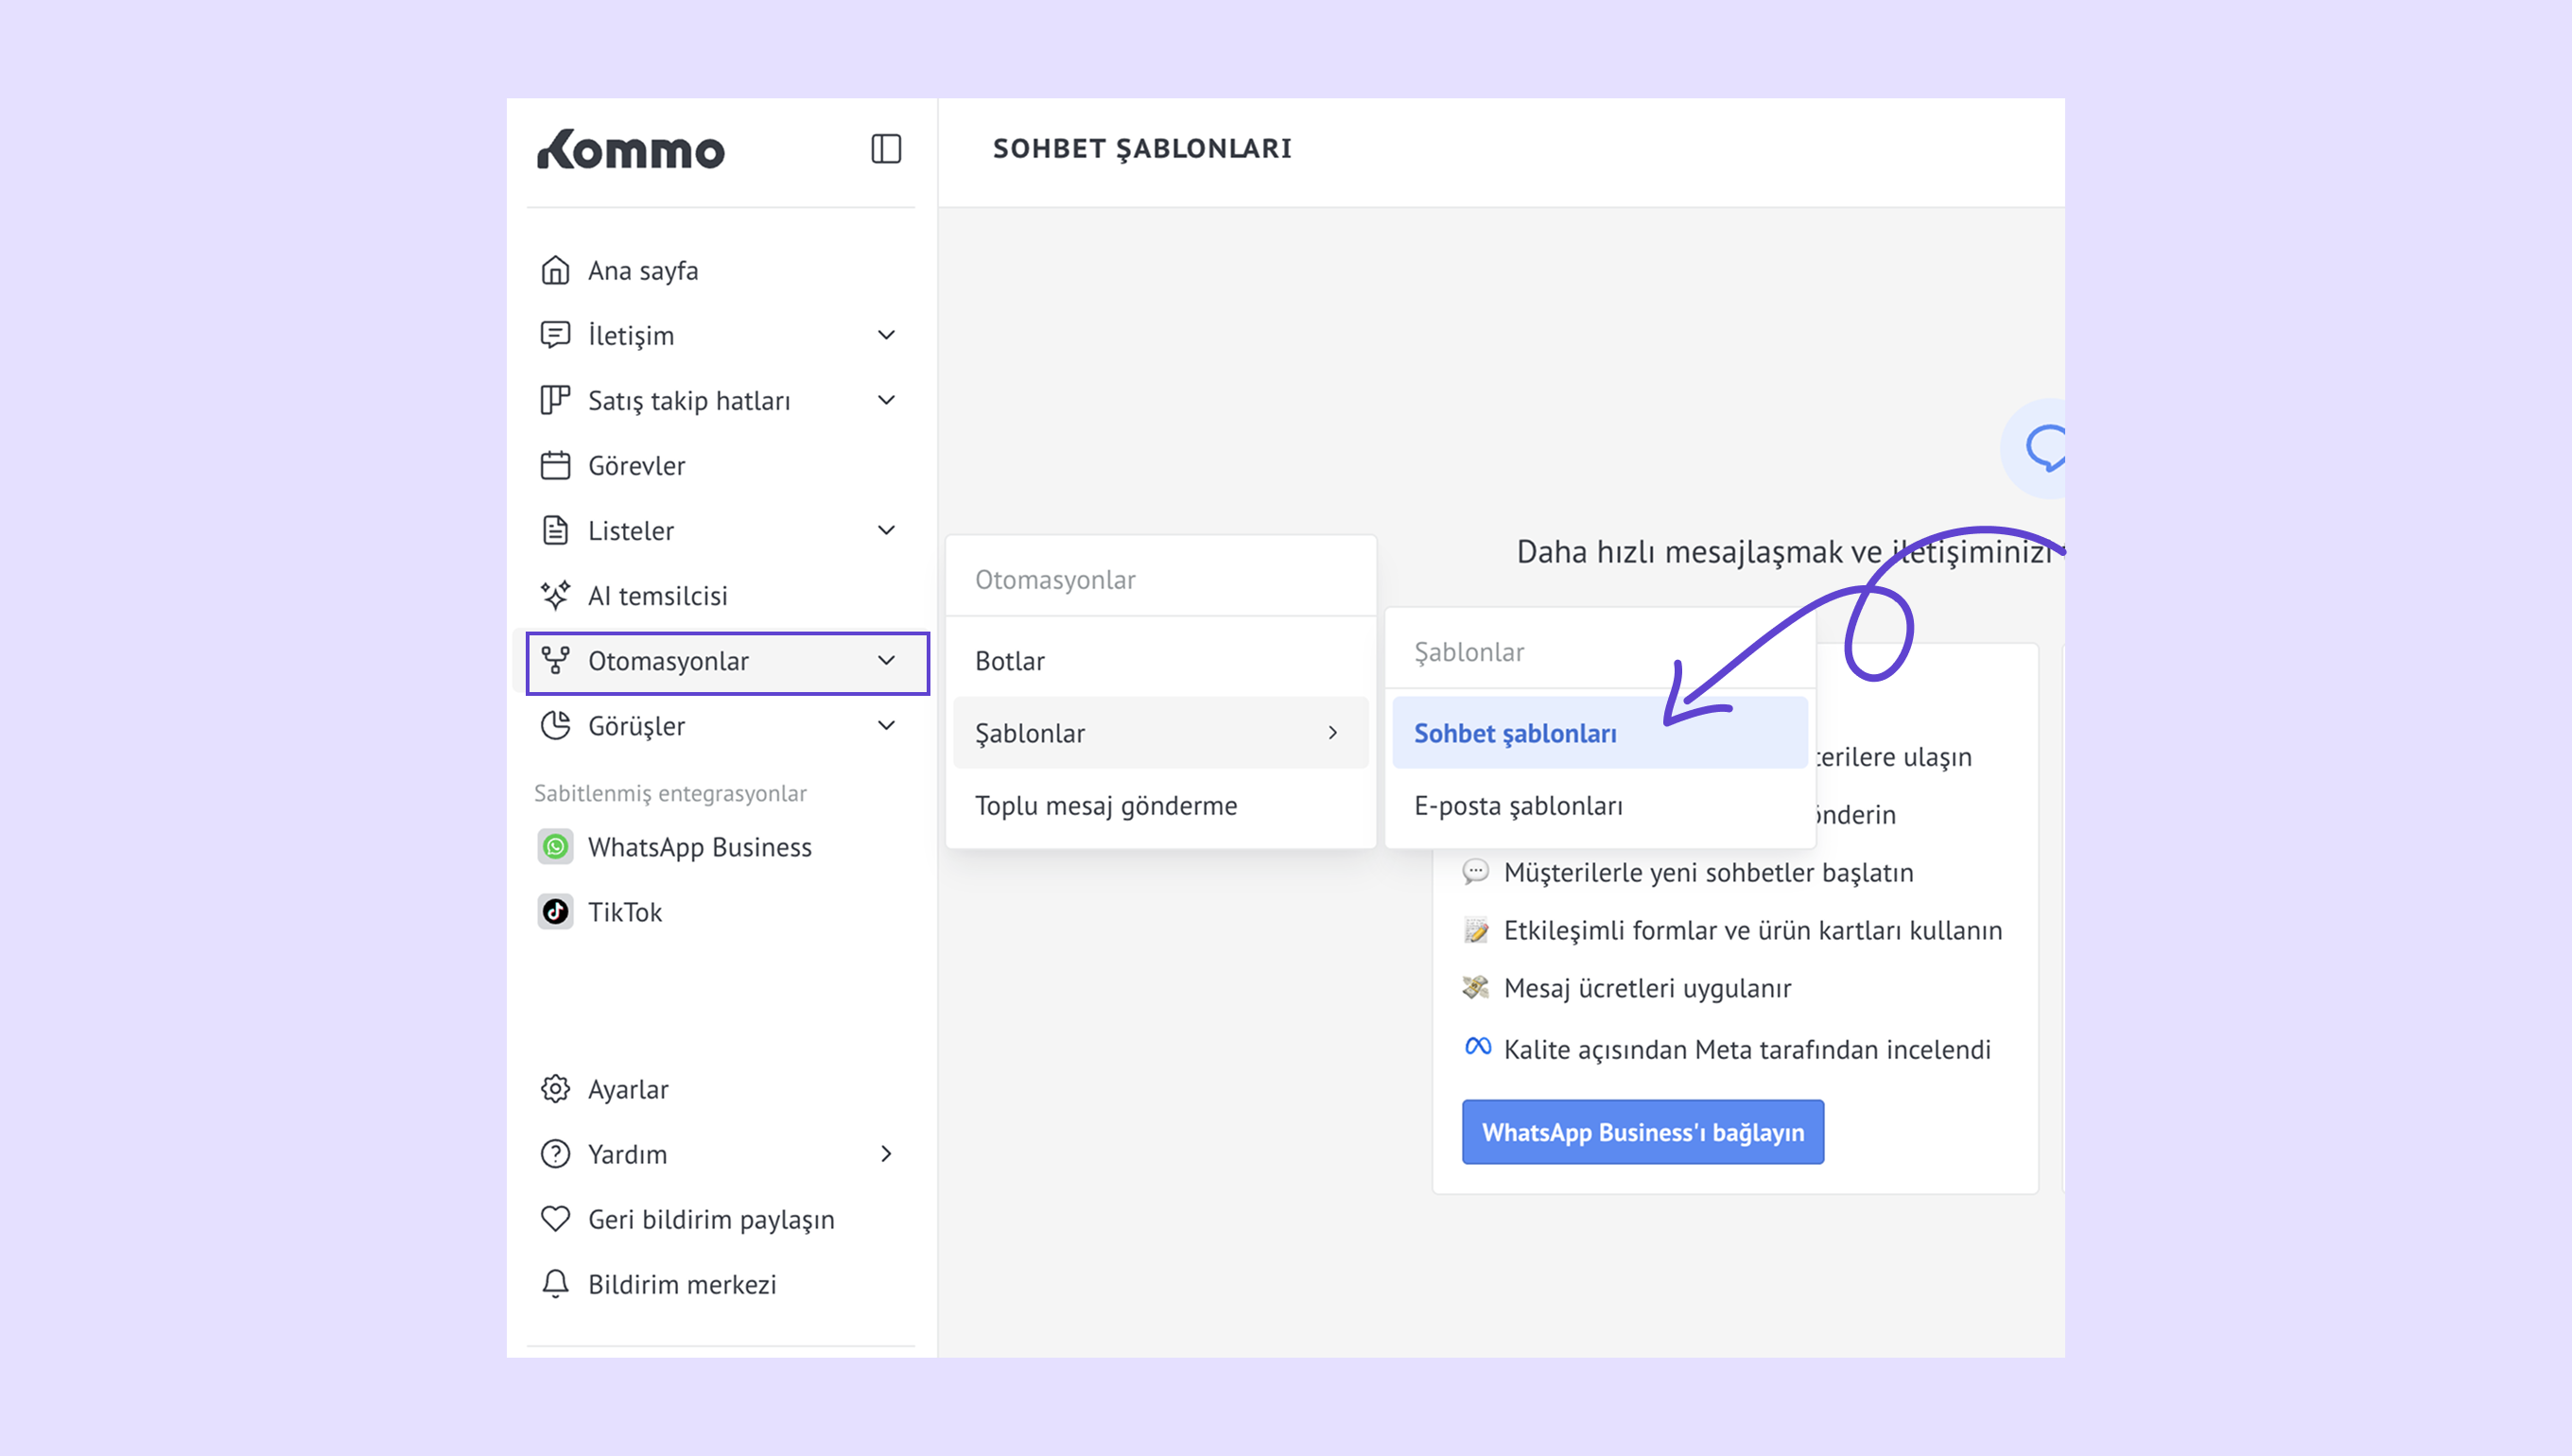Expand Satış takip hatları menu chevron
This screenshot has width=2572, height=1456.
(x=886, y=400)
